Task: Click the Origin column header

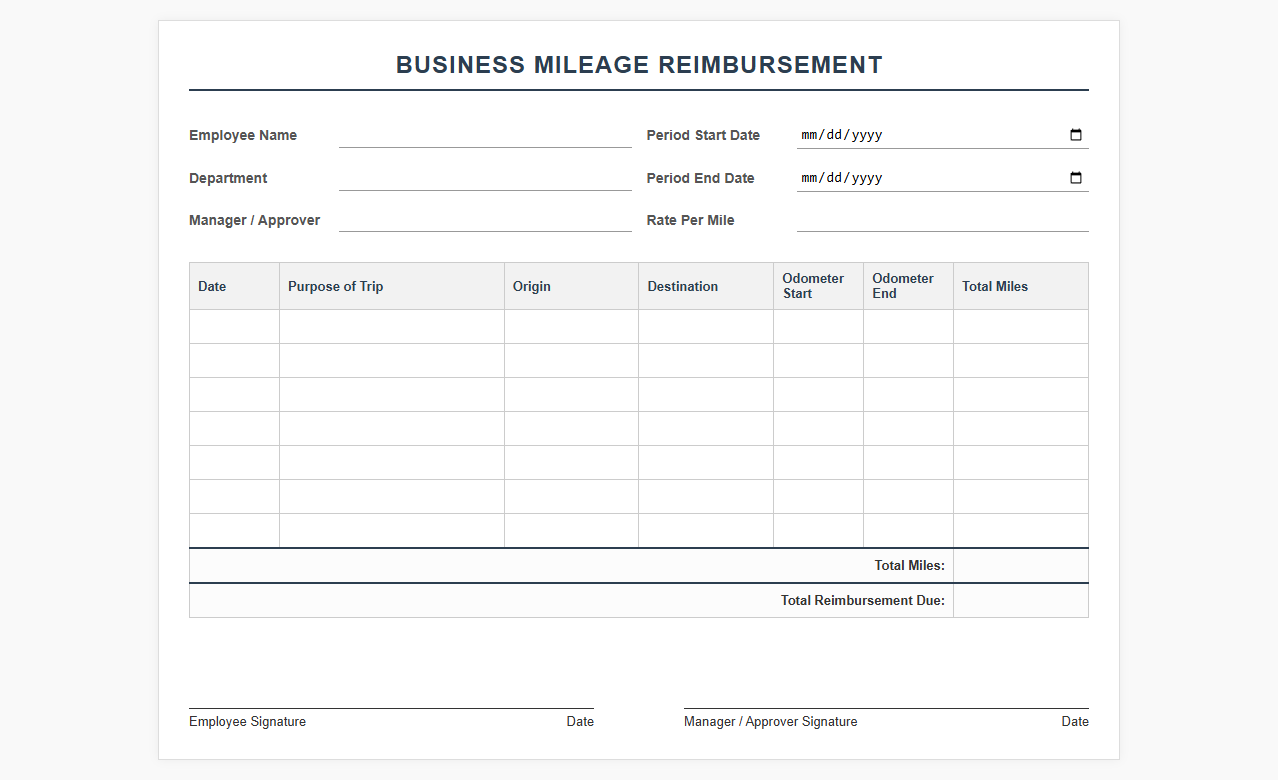Action: [571, 286]
